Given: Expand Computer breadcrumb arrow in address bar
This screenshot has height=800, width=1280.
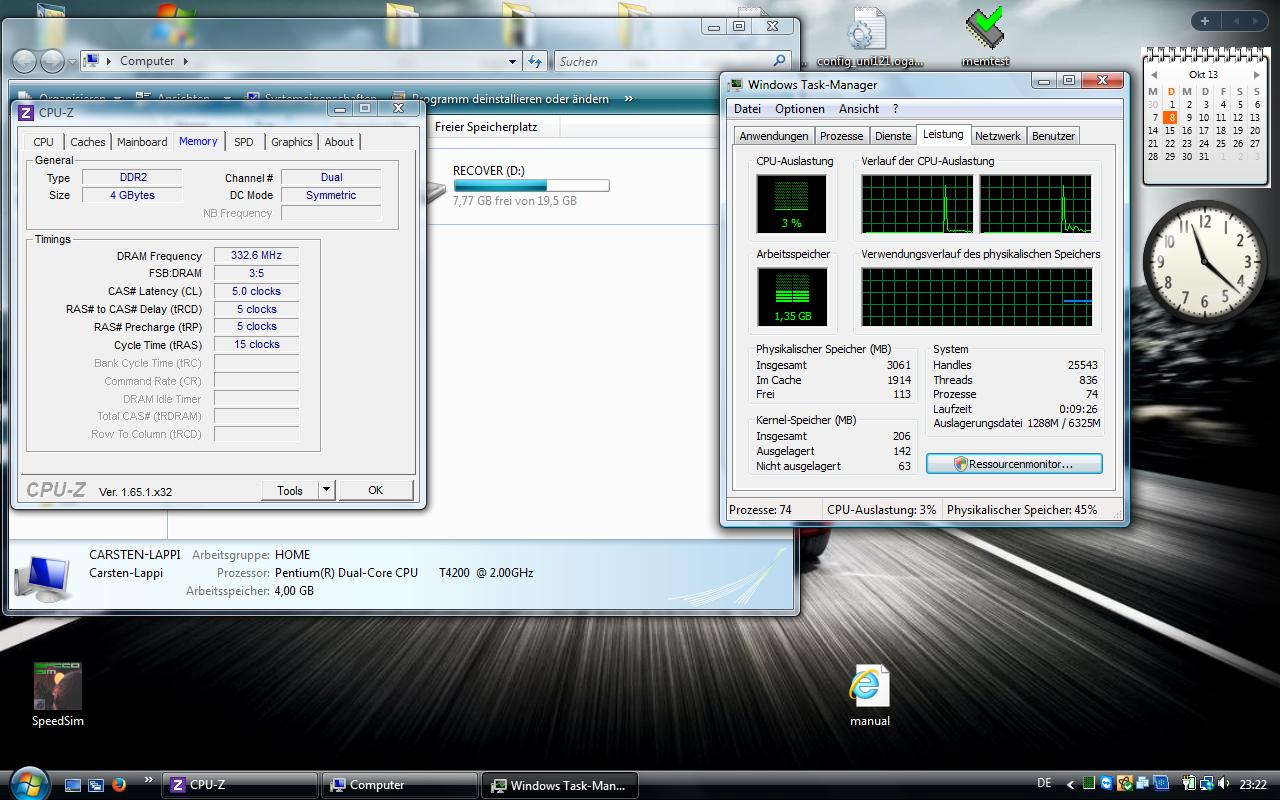Looking at the screenshot, I should point(185,61).
